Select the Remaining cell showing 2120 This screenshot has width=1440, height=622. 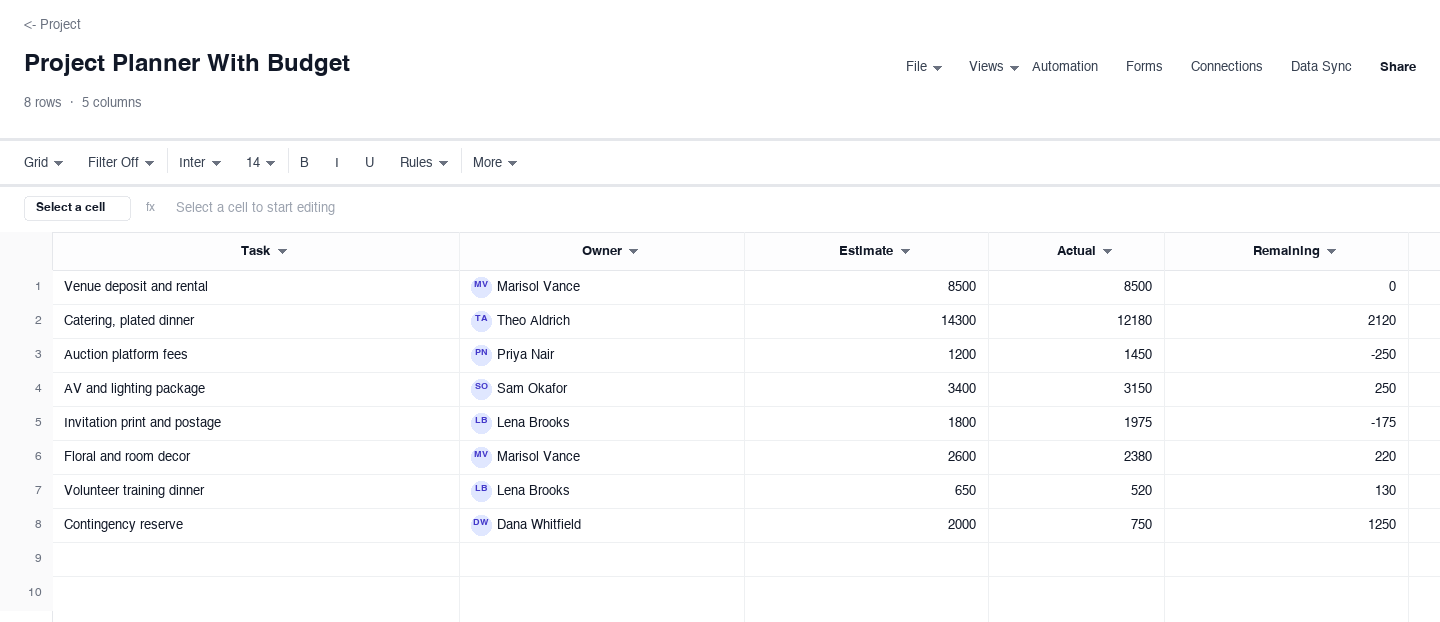click(1287, 322)
